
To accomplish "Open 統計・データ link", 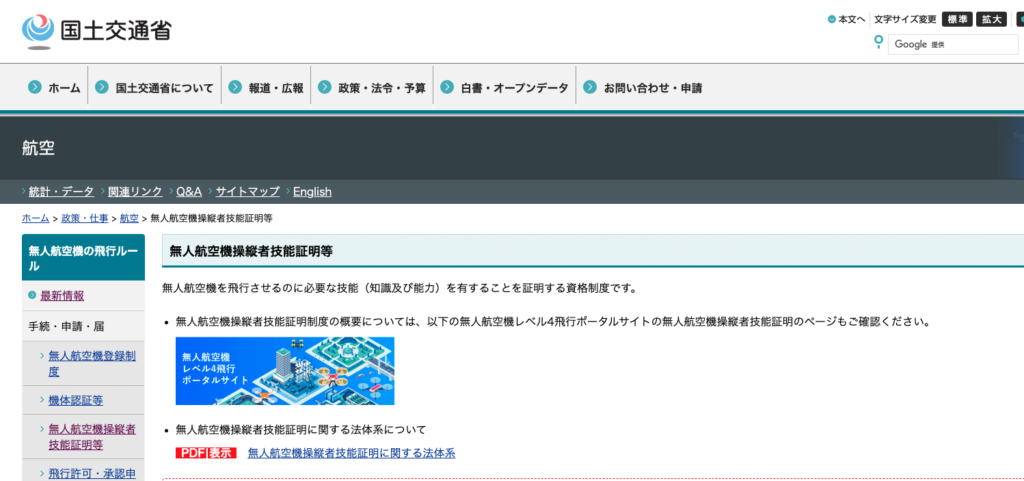I will coord(61,191).
